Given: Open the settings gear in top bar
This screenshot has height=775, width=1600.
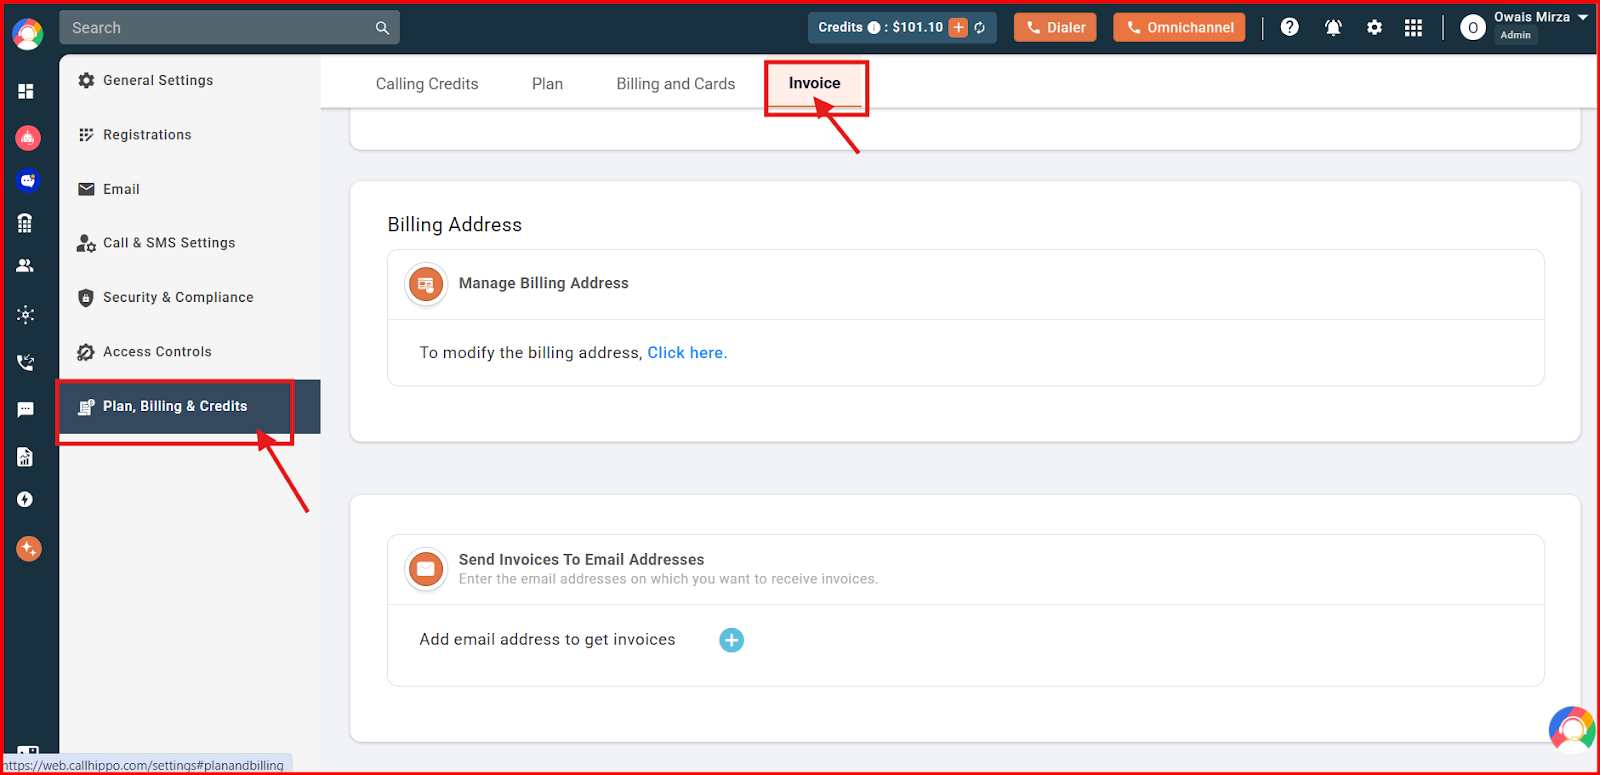Looking at the screenshot, I should coord(1375,27).
